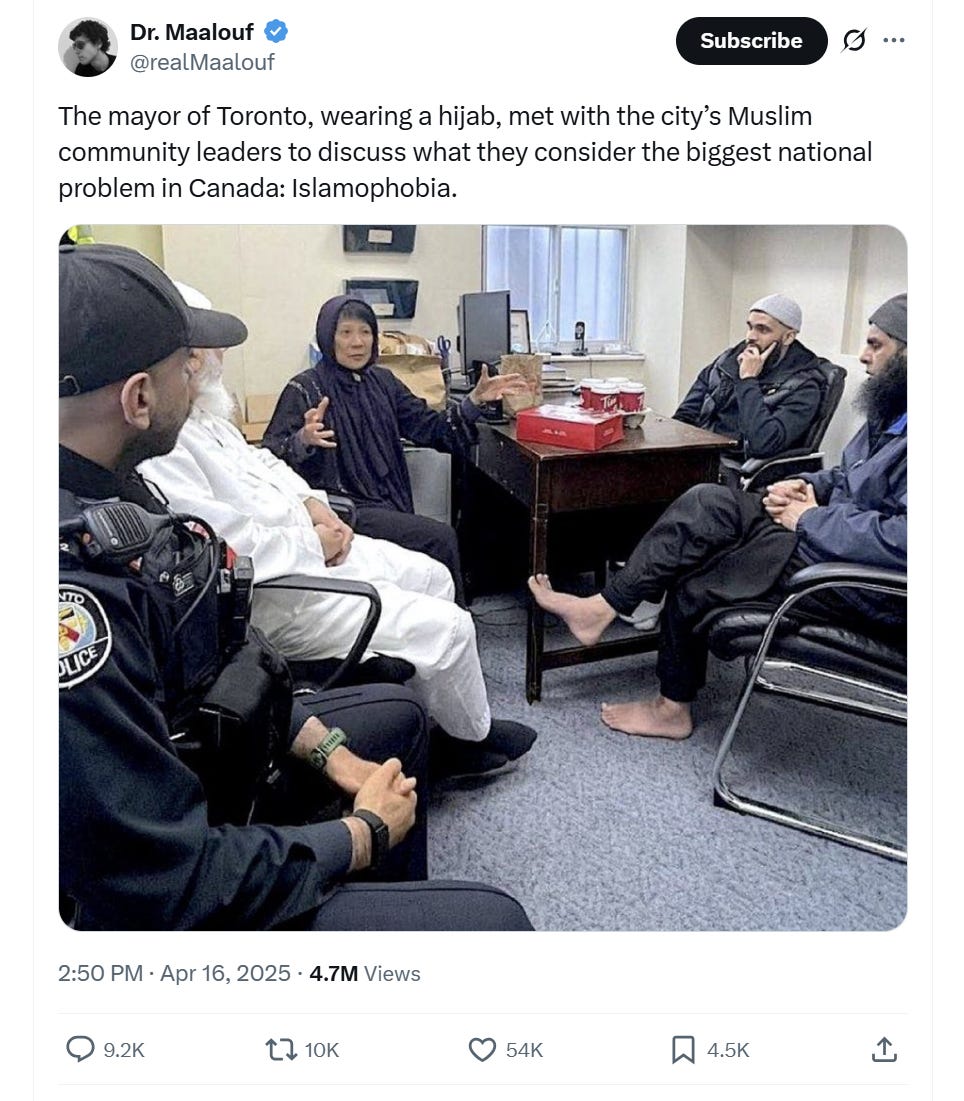Select the tweet text about Toronto mayor
Viewport: 964px width, 1101px height.
pos(465,152)
